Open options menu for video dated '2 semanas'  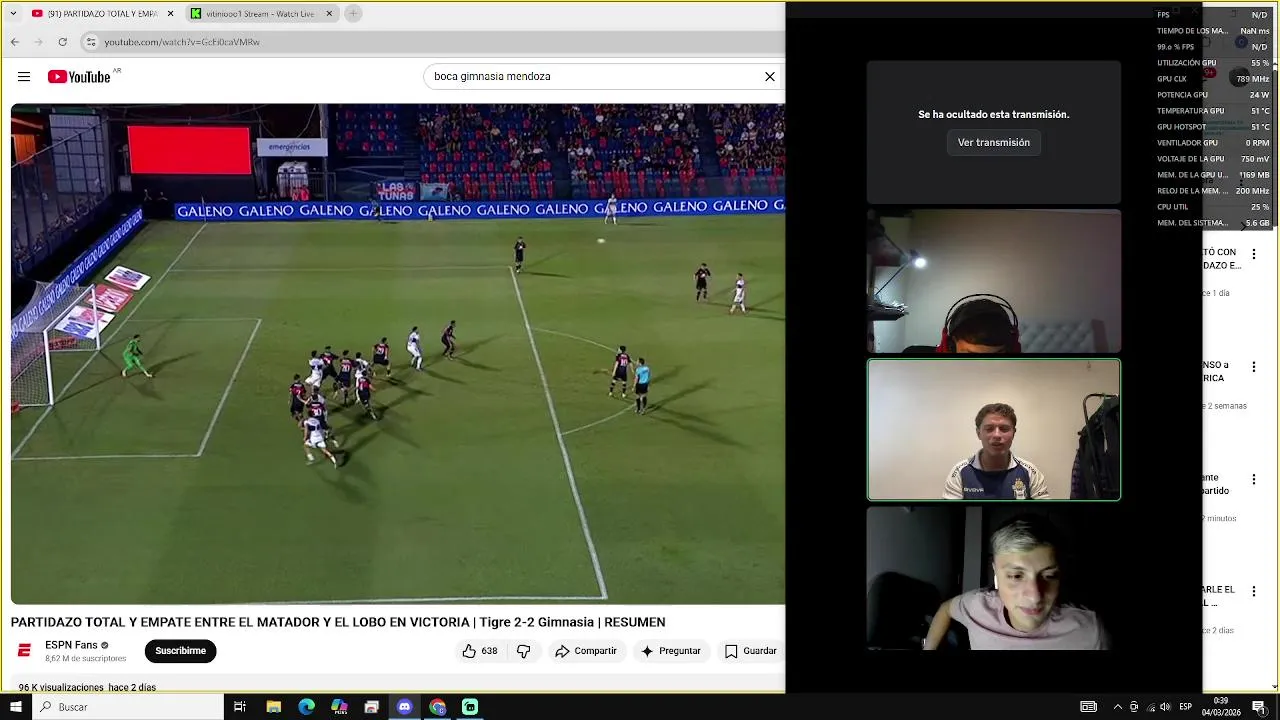(x=1254, y=367)
